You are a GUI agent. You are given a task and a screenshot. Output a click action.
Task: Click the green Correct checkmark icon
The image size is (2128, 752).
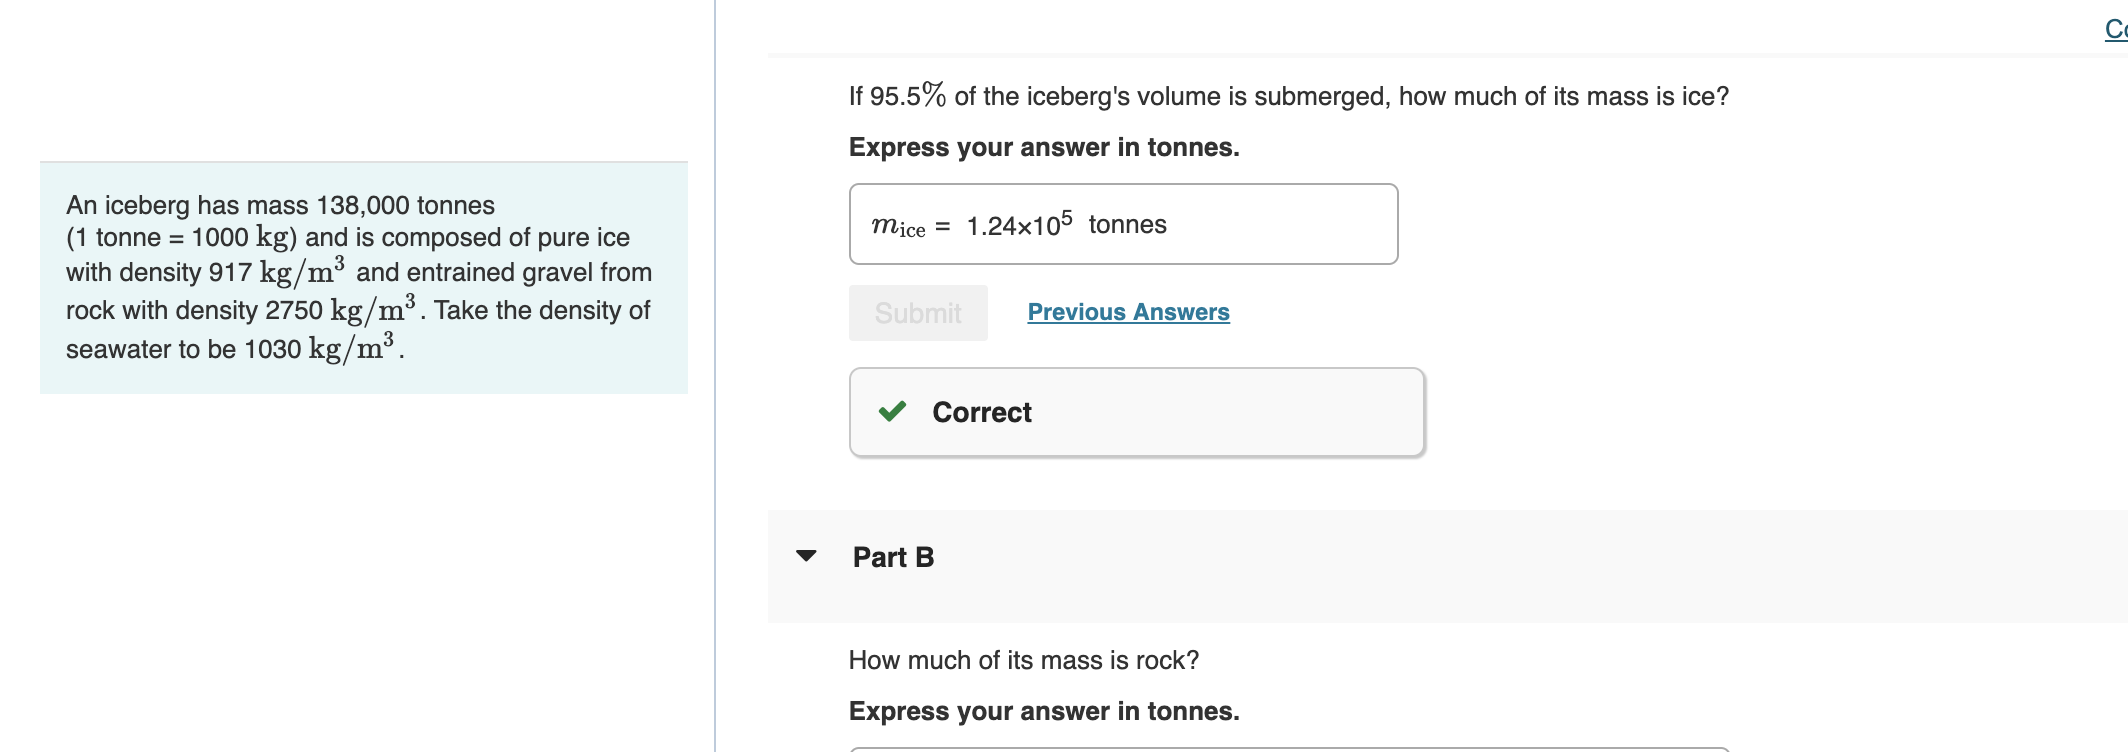pos(893,412)
